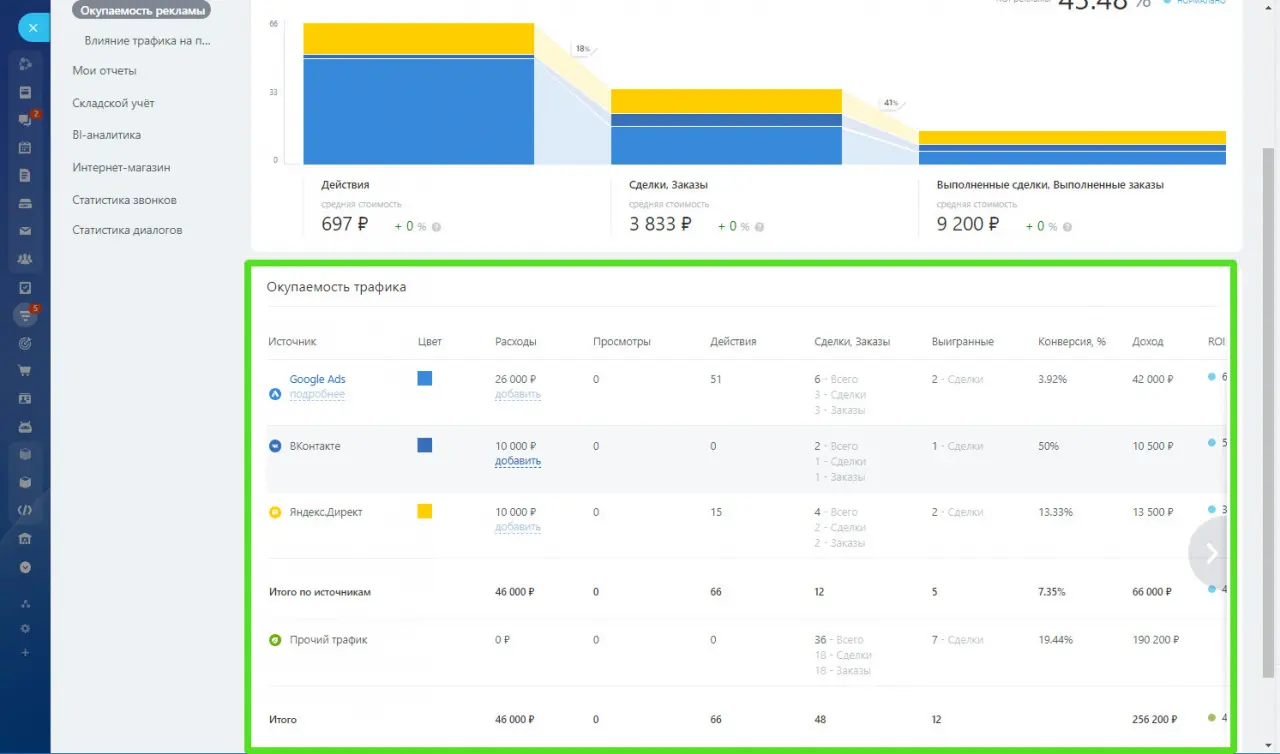The height and width of the screenshot is (754, 1280).
Task: Expand details via подробнее under Google Ads
Action: (x=317, y=395)
